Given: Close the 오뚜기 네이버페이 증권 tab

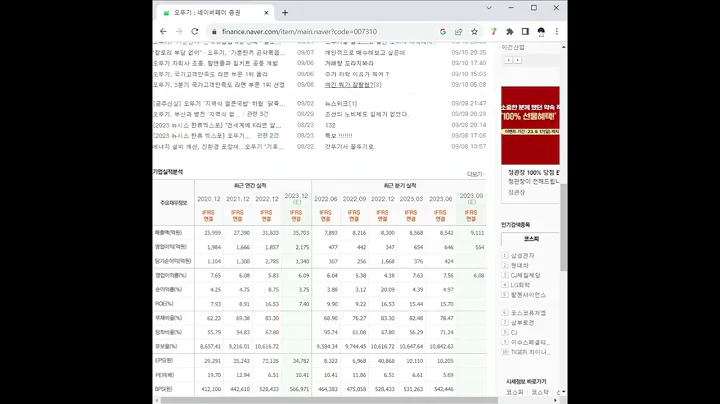Looking at the screenshot, I should (266, 13).
